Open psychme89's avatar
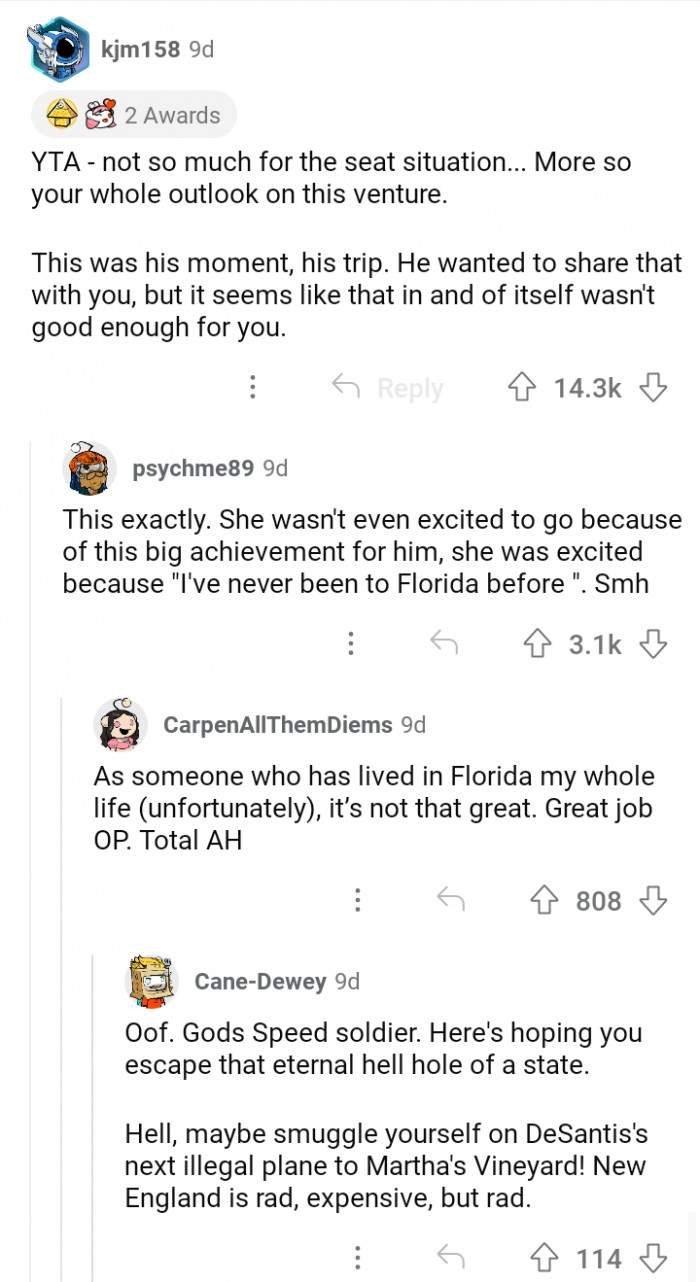The image size is (700, 1282). coord(90,467)
